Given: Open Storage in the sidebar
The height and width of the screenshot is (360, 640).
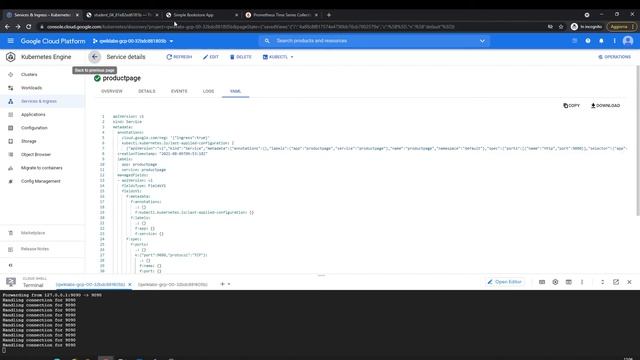Looking at the screenshot, I should [29, 141].
